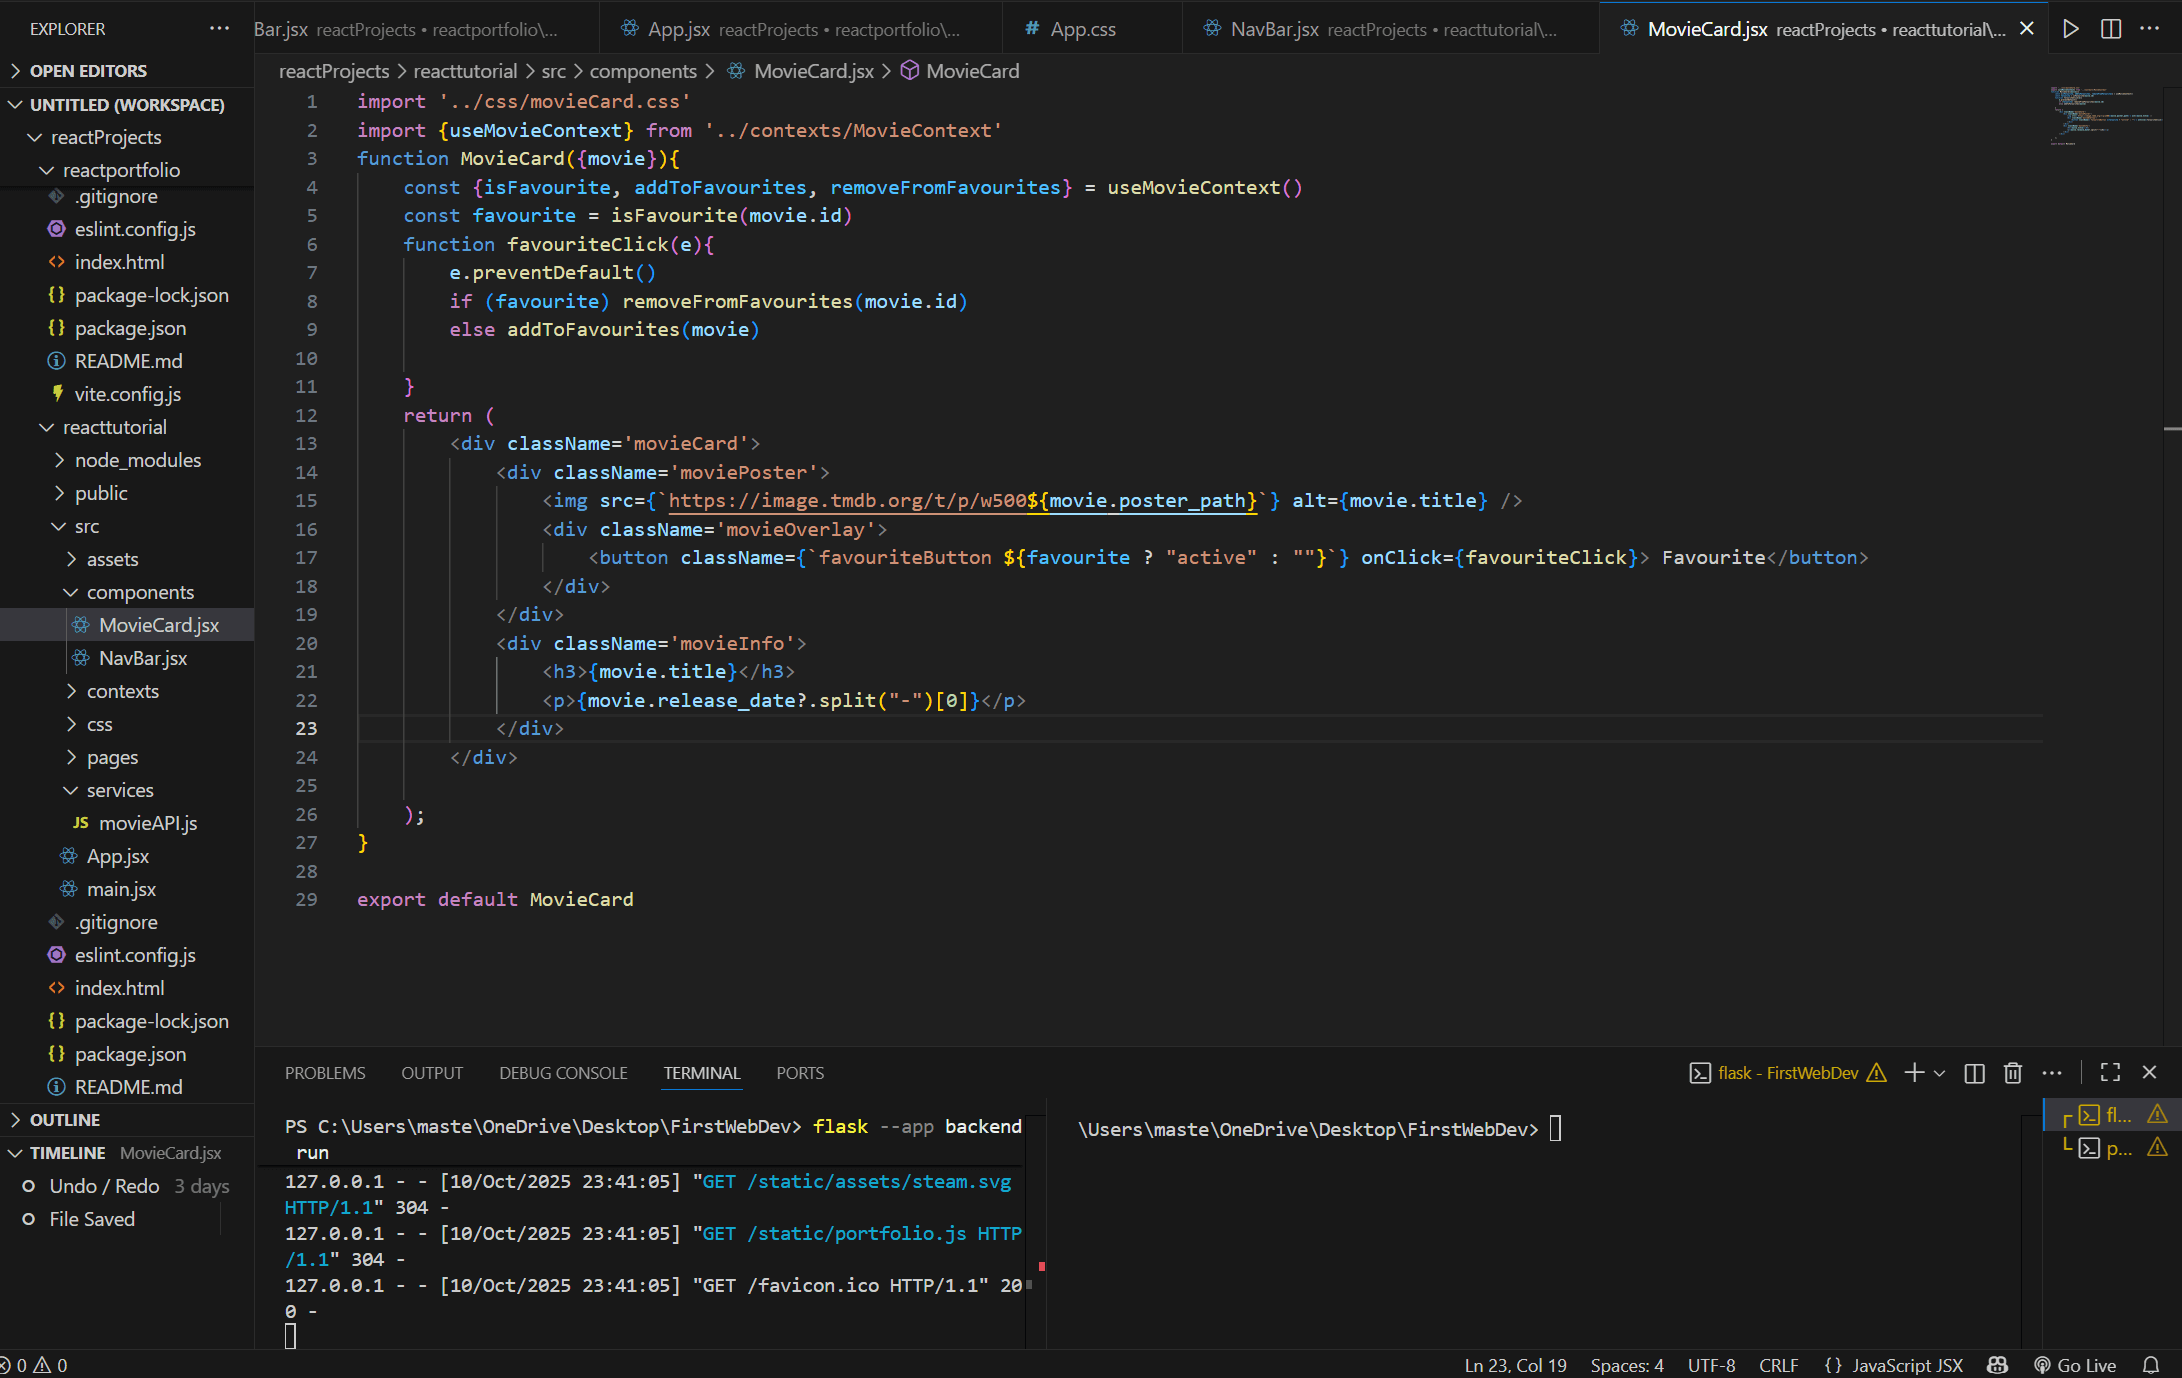Expand the OPEN EDITORS section
Viewport: 2182px width, 1378px height.
coord(127,71)
